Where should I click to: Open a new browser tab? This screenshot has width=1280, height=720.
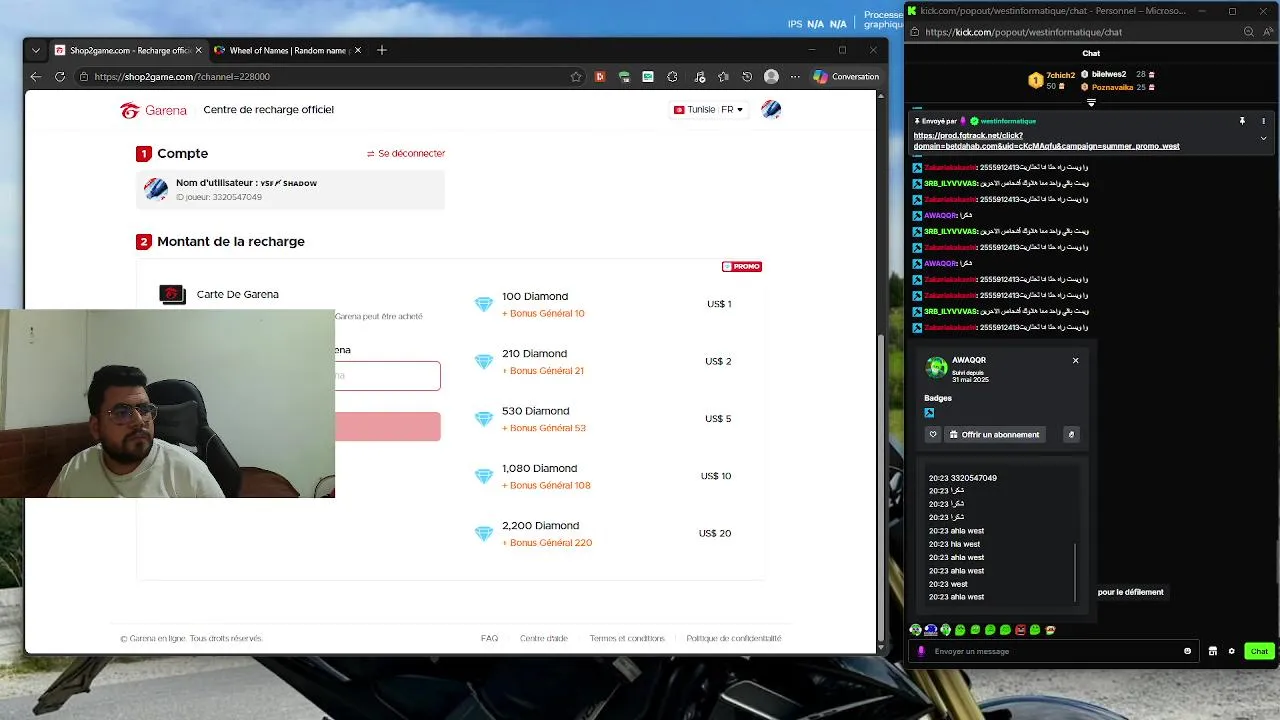(x=381, y=50)
